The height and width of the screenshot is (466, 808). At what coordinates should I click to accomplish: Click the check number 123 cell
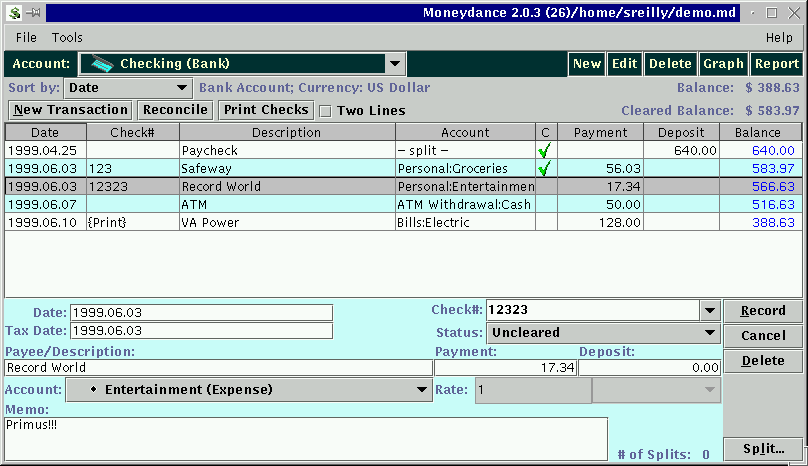132,169
